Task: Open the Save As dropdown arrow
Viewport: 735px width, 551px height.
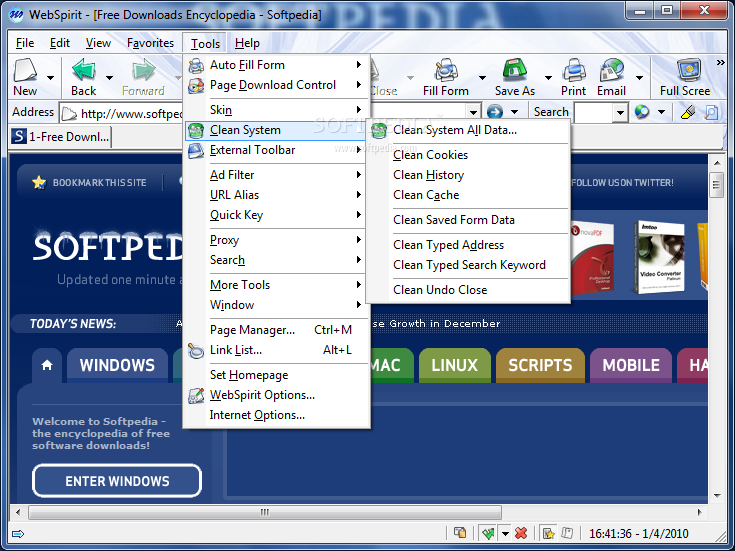Action: (548, 77)
